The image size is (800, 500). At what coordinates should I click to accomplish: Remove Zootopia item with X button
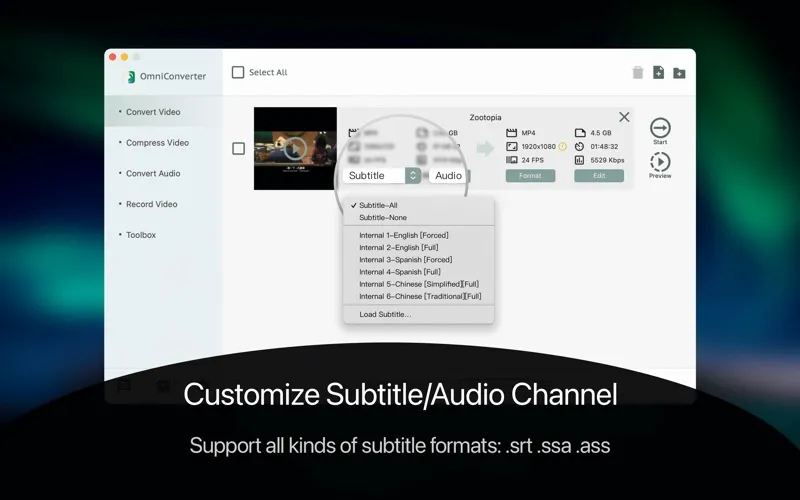tap(624, 117)
